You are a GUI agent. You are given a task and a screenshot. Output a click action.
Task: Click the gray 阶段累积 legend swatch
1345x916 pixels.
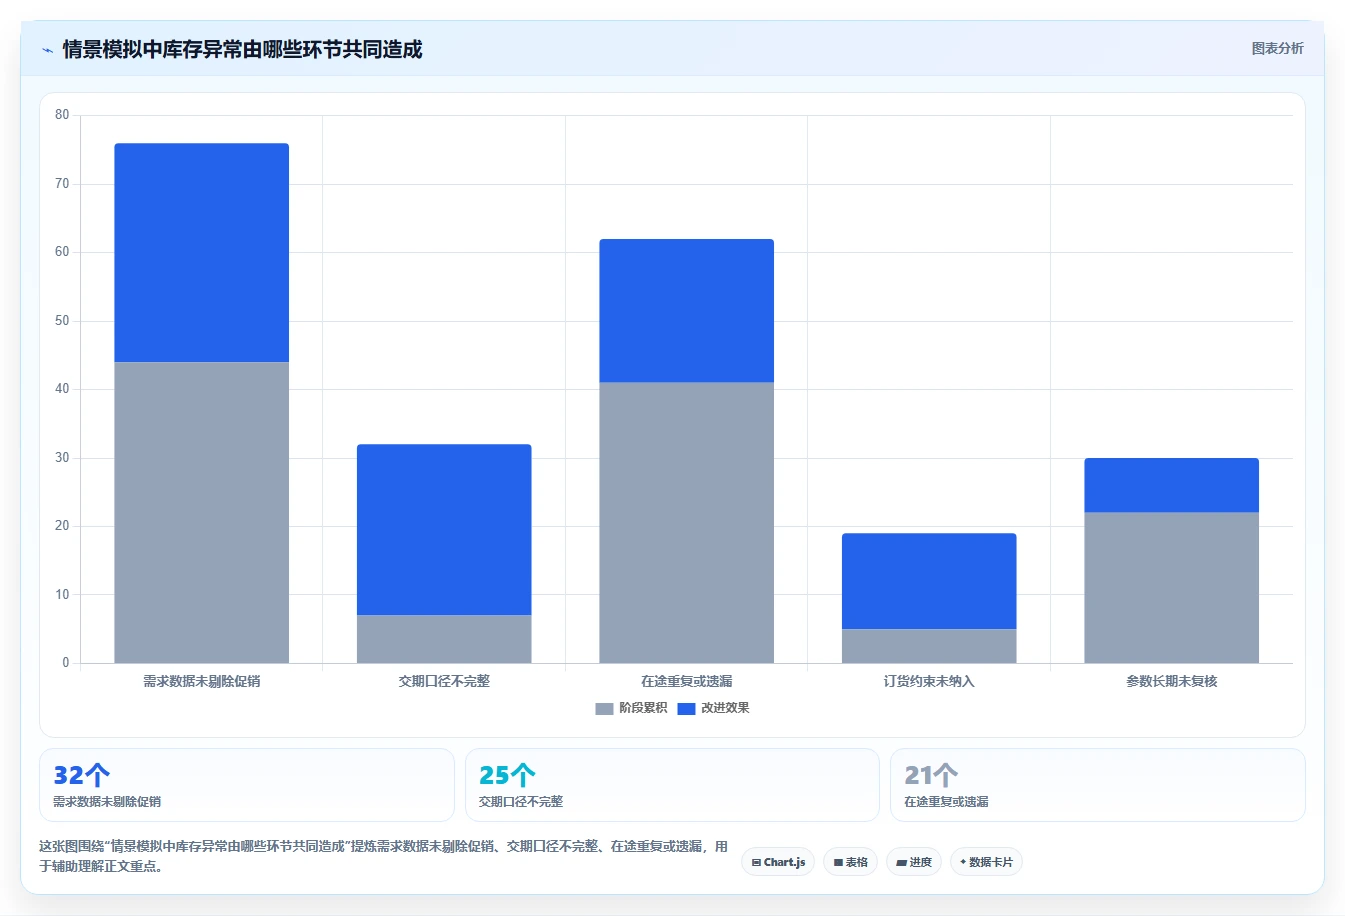[x=604, y=708]
